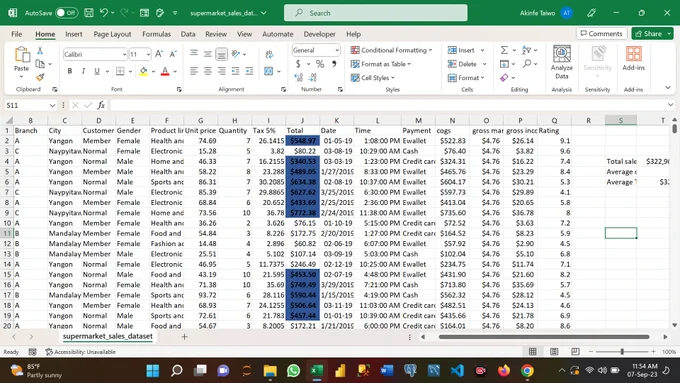
Task: Click the Cut scissors icon
Action: coord(40,50)
